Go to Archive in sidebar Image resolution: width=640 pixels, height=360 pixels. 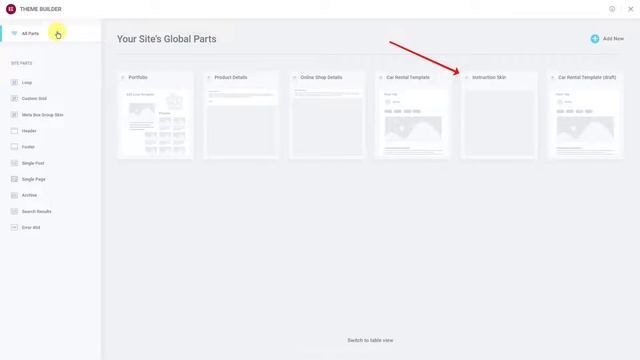click(x=29, y=195)
